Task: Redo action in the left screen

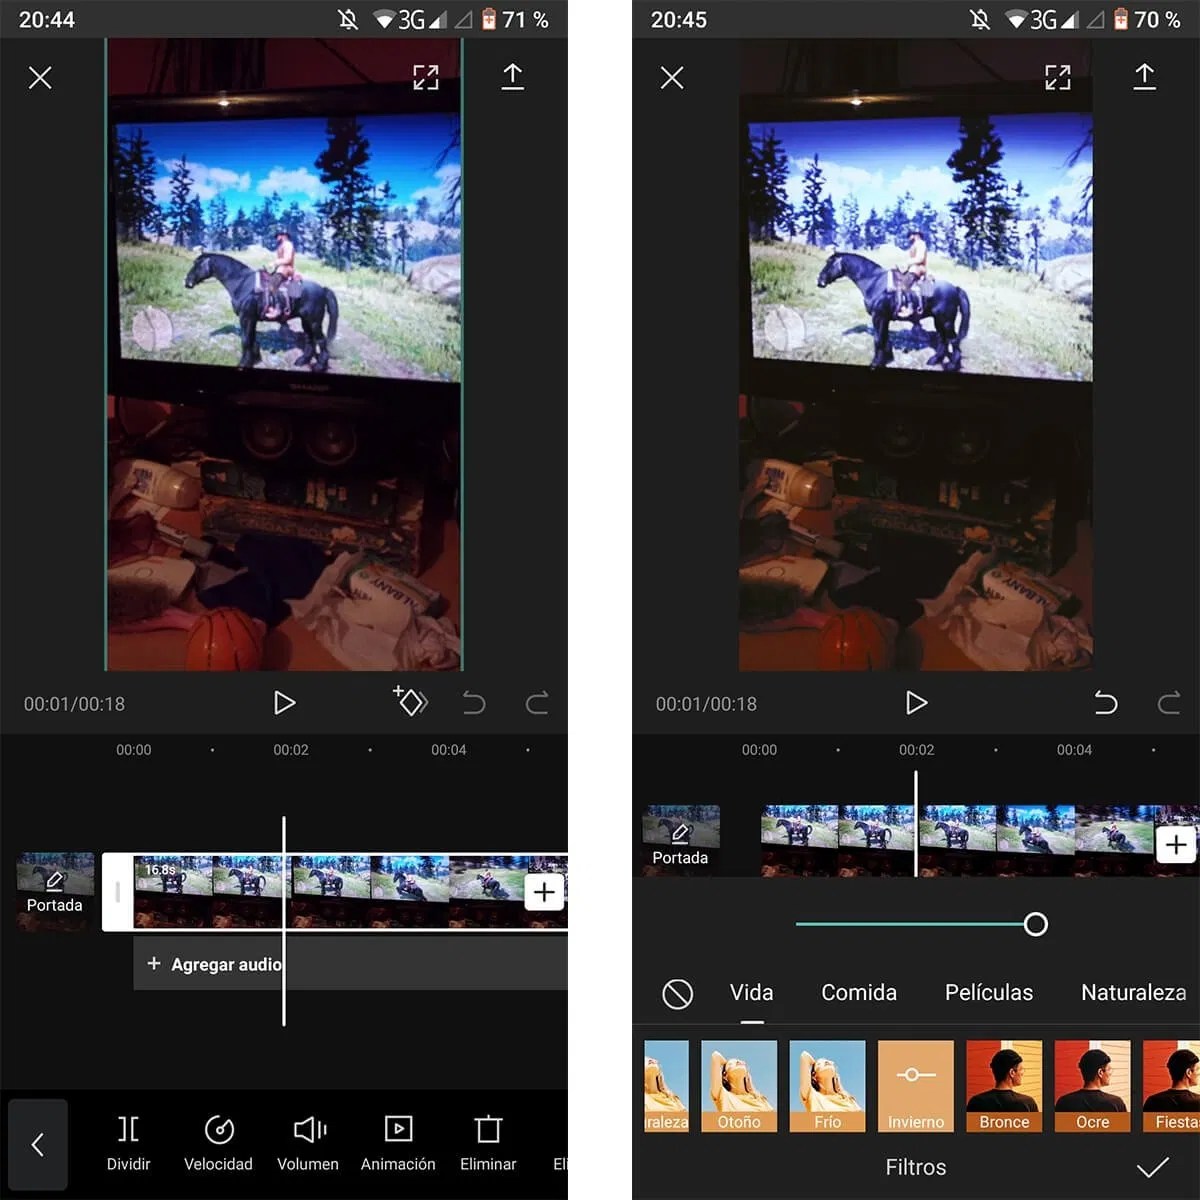Action: (x=537, y=703)
